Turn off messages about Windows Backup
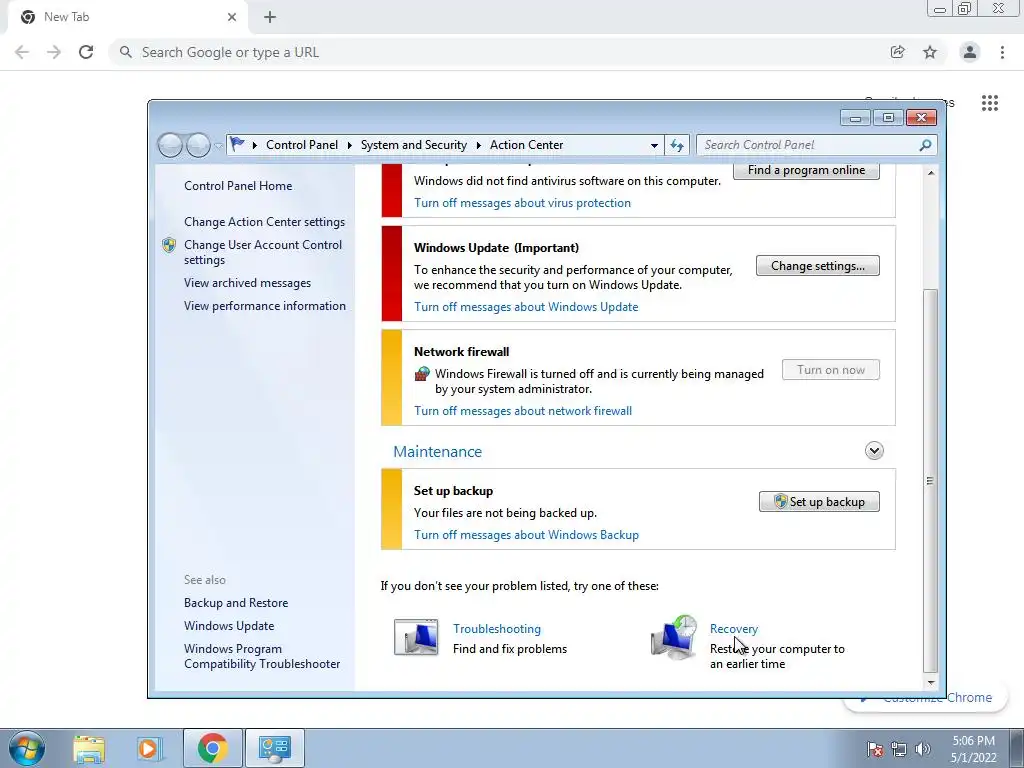Screen dimensions: 1024x768 [526, 535]
